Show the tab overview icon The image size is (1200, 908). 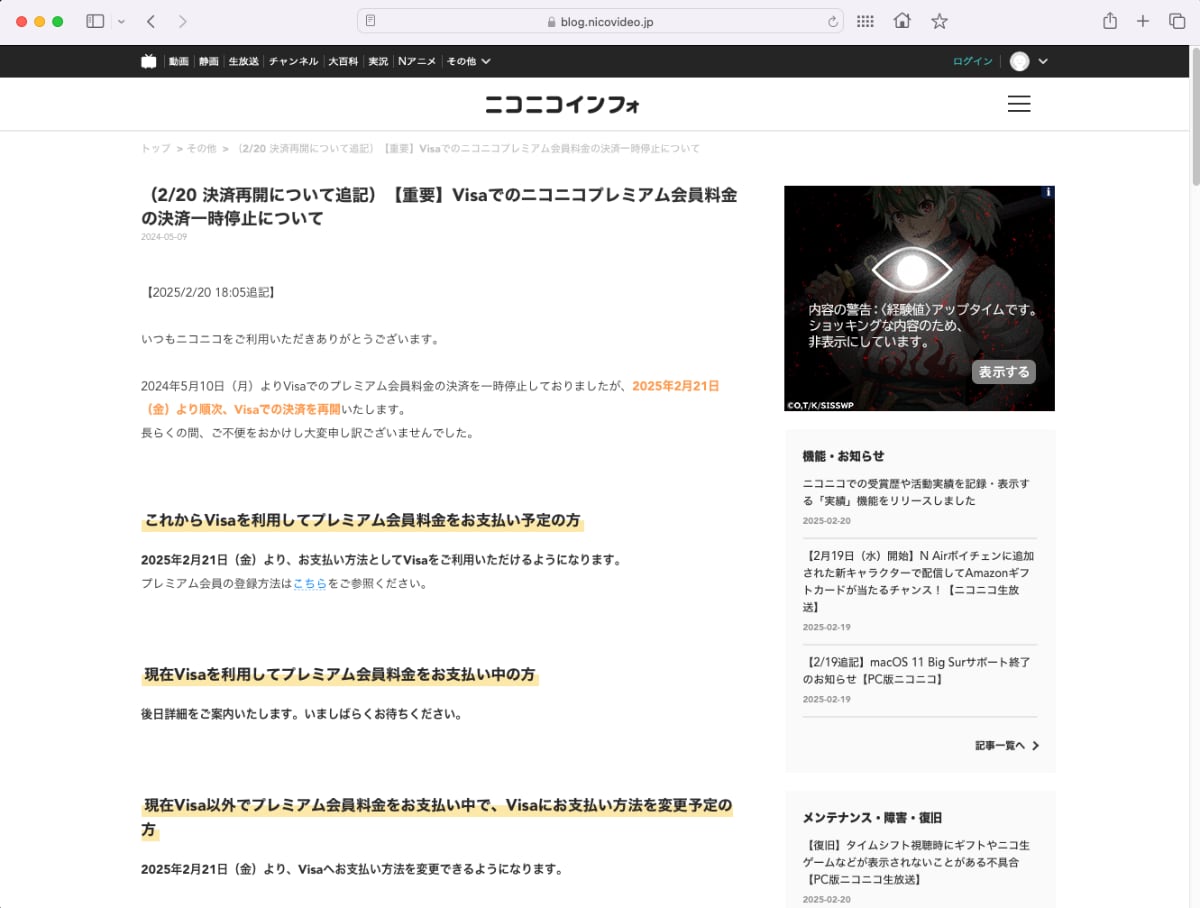(x=1176, y=21)
